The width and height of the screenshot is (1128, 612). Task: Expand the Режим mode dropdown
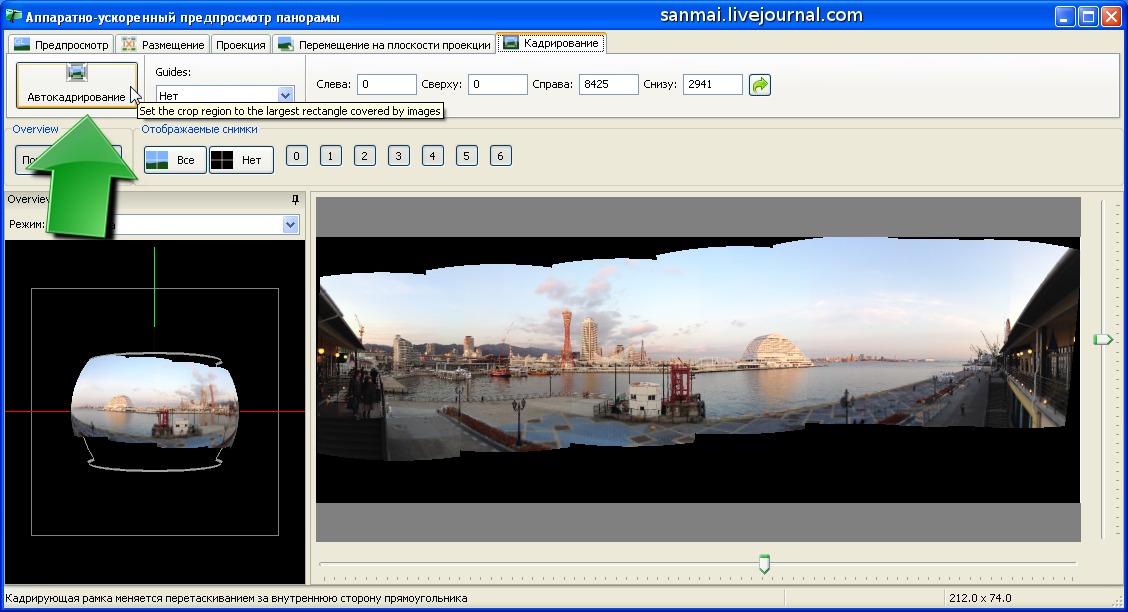pyautogui.click(x=290, y=225)
